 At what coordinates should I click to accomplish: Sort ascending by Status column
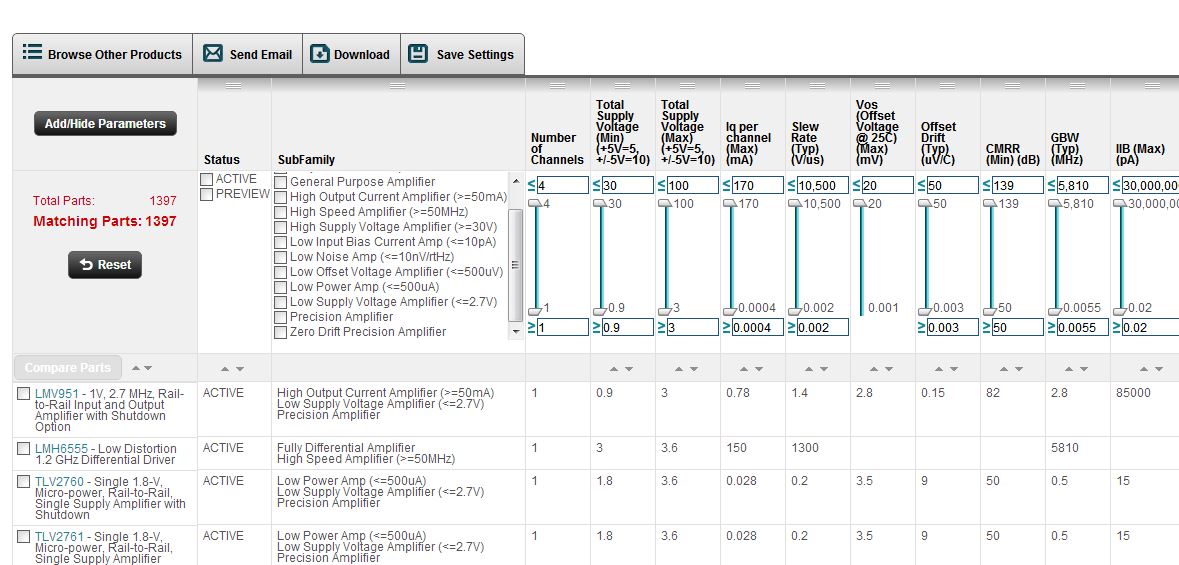[x=225, y=369]
